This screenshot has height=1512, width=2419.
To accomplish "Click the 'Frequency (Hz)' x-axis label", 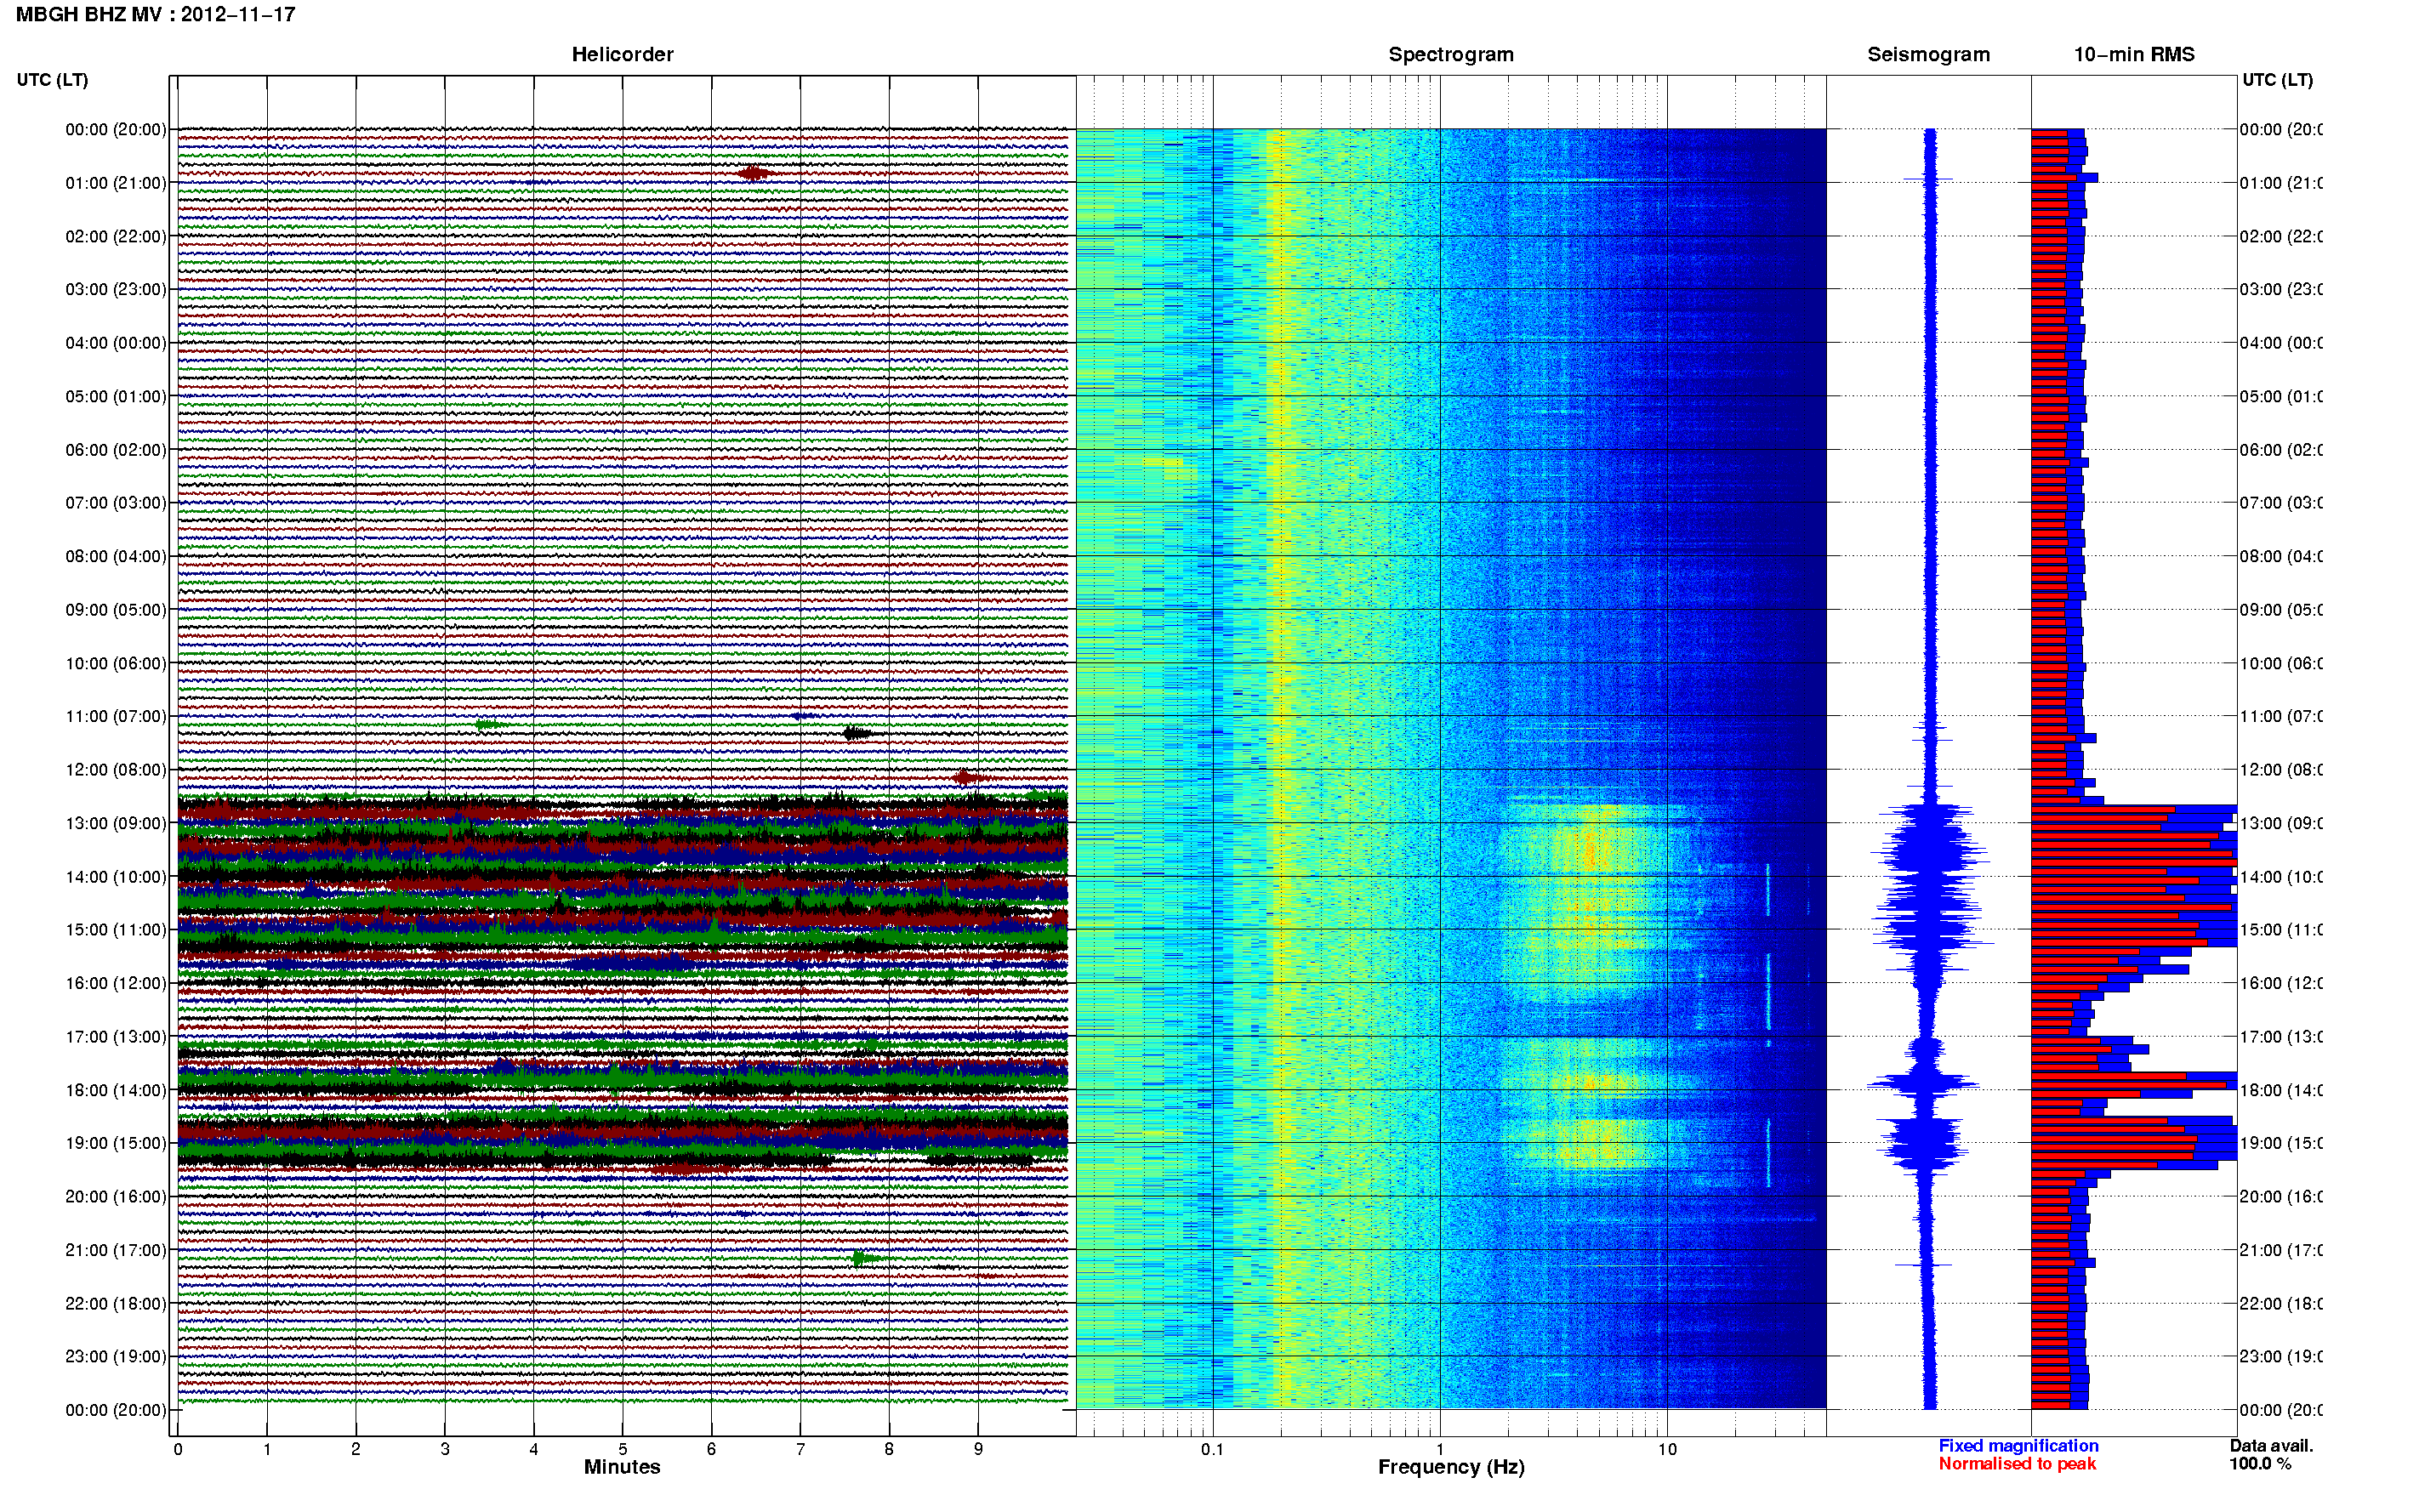I will click(x=1451, y=1467).
